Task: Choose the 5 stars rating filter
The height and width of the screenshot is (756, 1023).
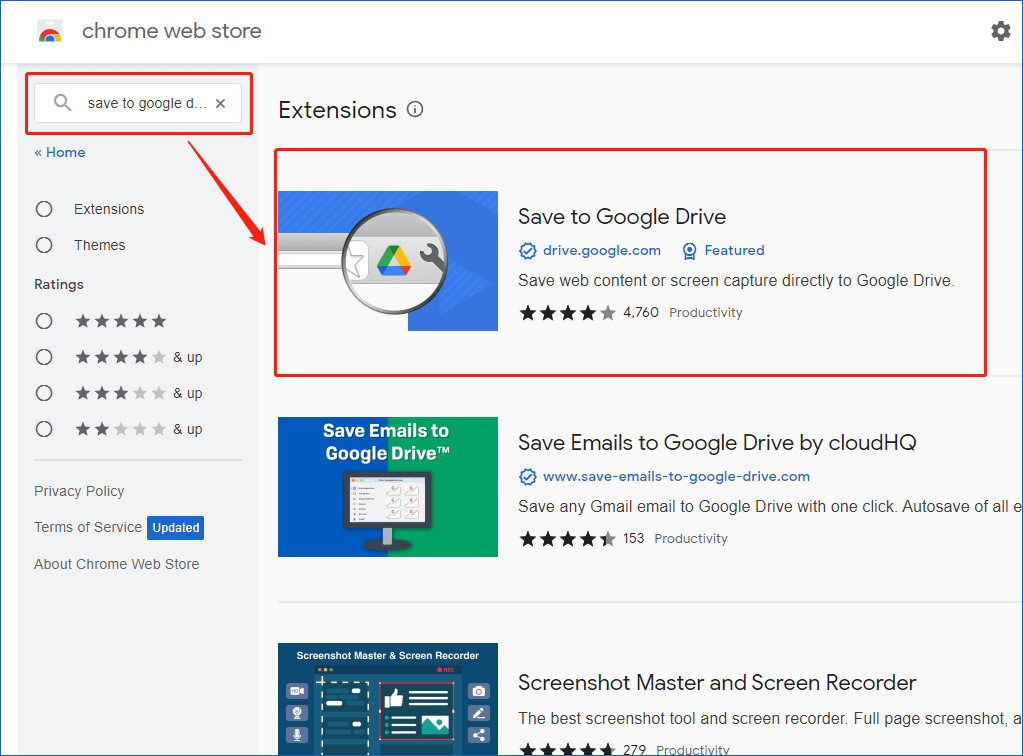Action: pyautogui.click(x=44, y=321)
